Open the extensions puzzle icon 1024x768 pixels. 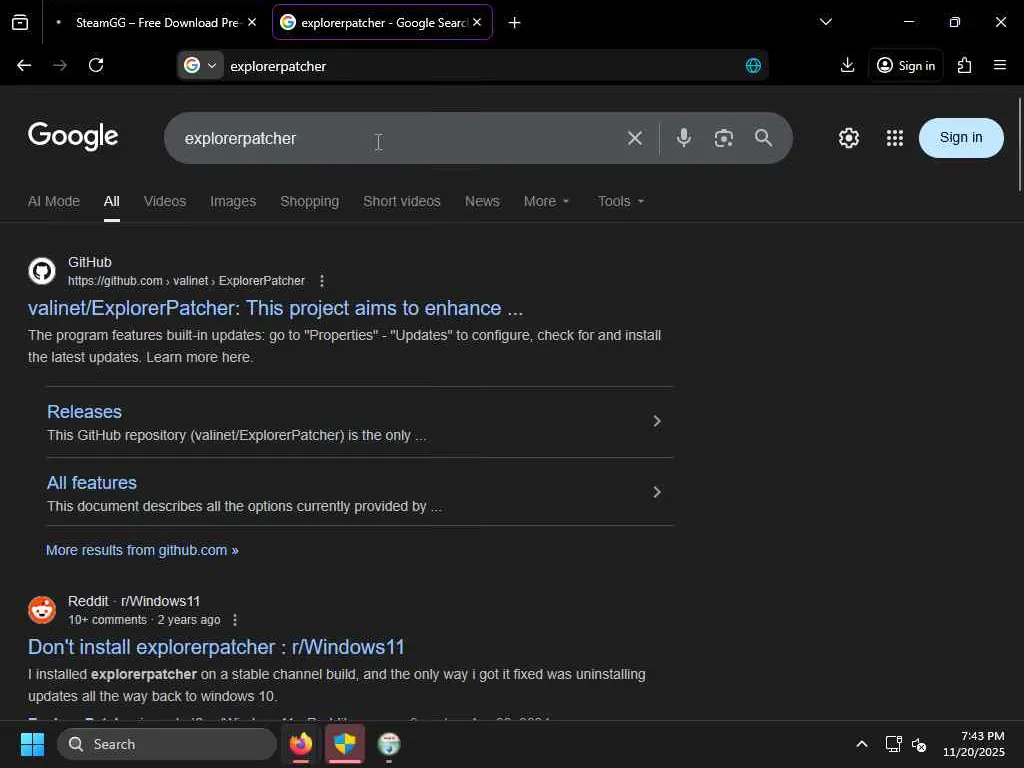tap(964, 65)
